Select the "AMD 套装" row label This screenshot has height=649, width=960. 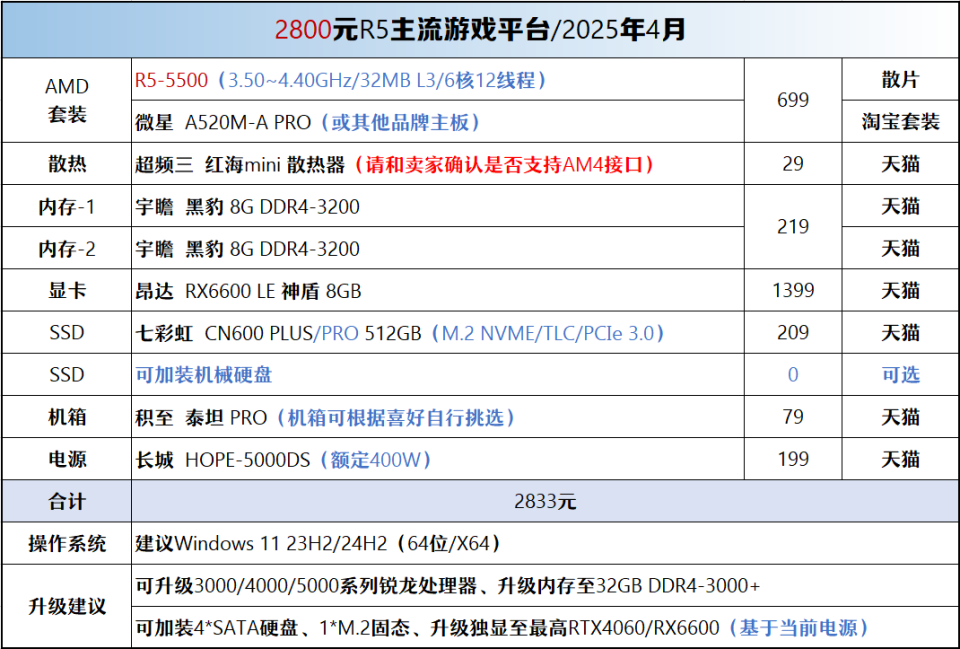coord(67,100)
